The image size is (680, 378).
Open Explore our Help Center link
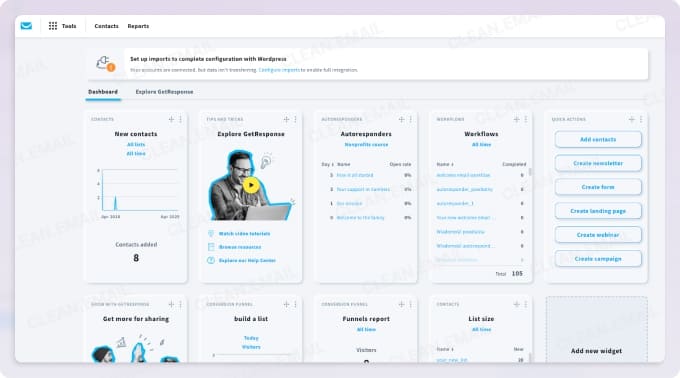point(247,261)
